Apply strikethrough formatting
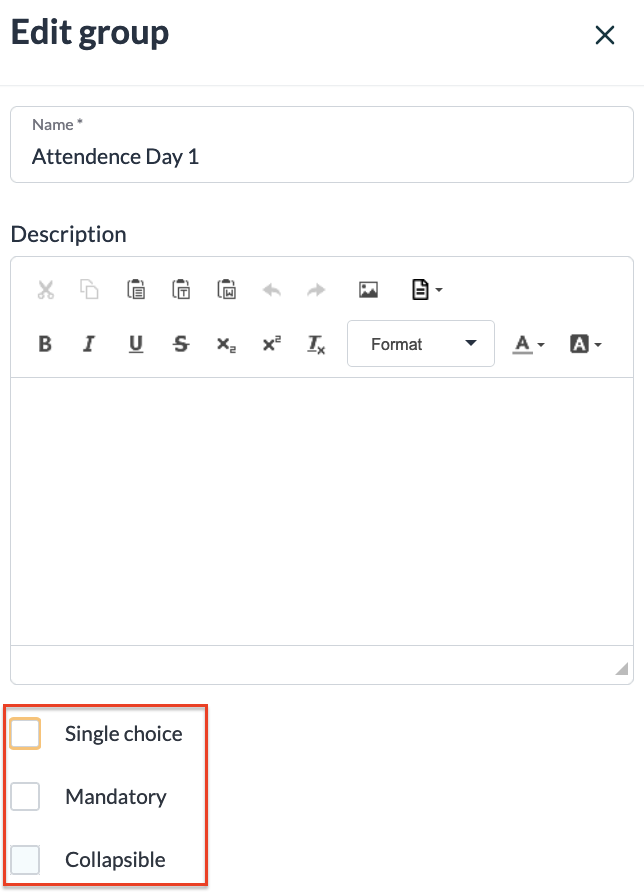The width and height of the screenshot is (644, 896). [x=181, y=344]
